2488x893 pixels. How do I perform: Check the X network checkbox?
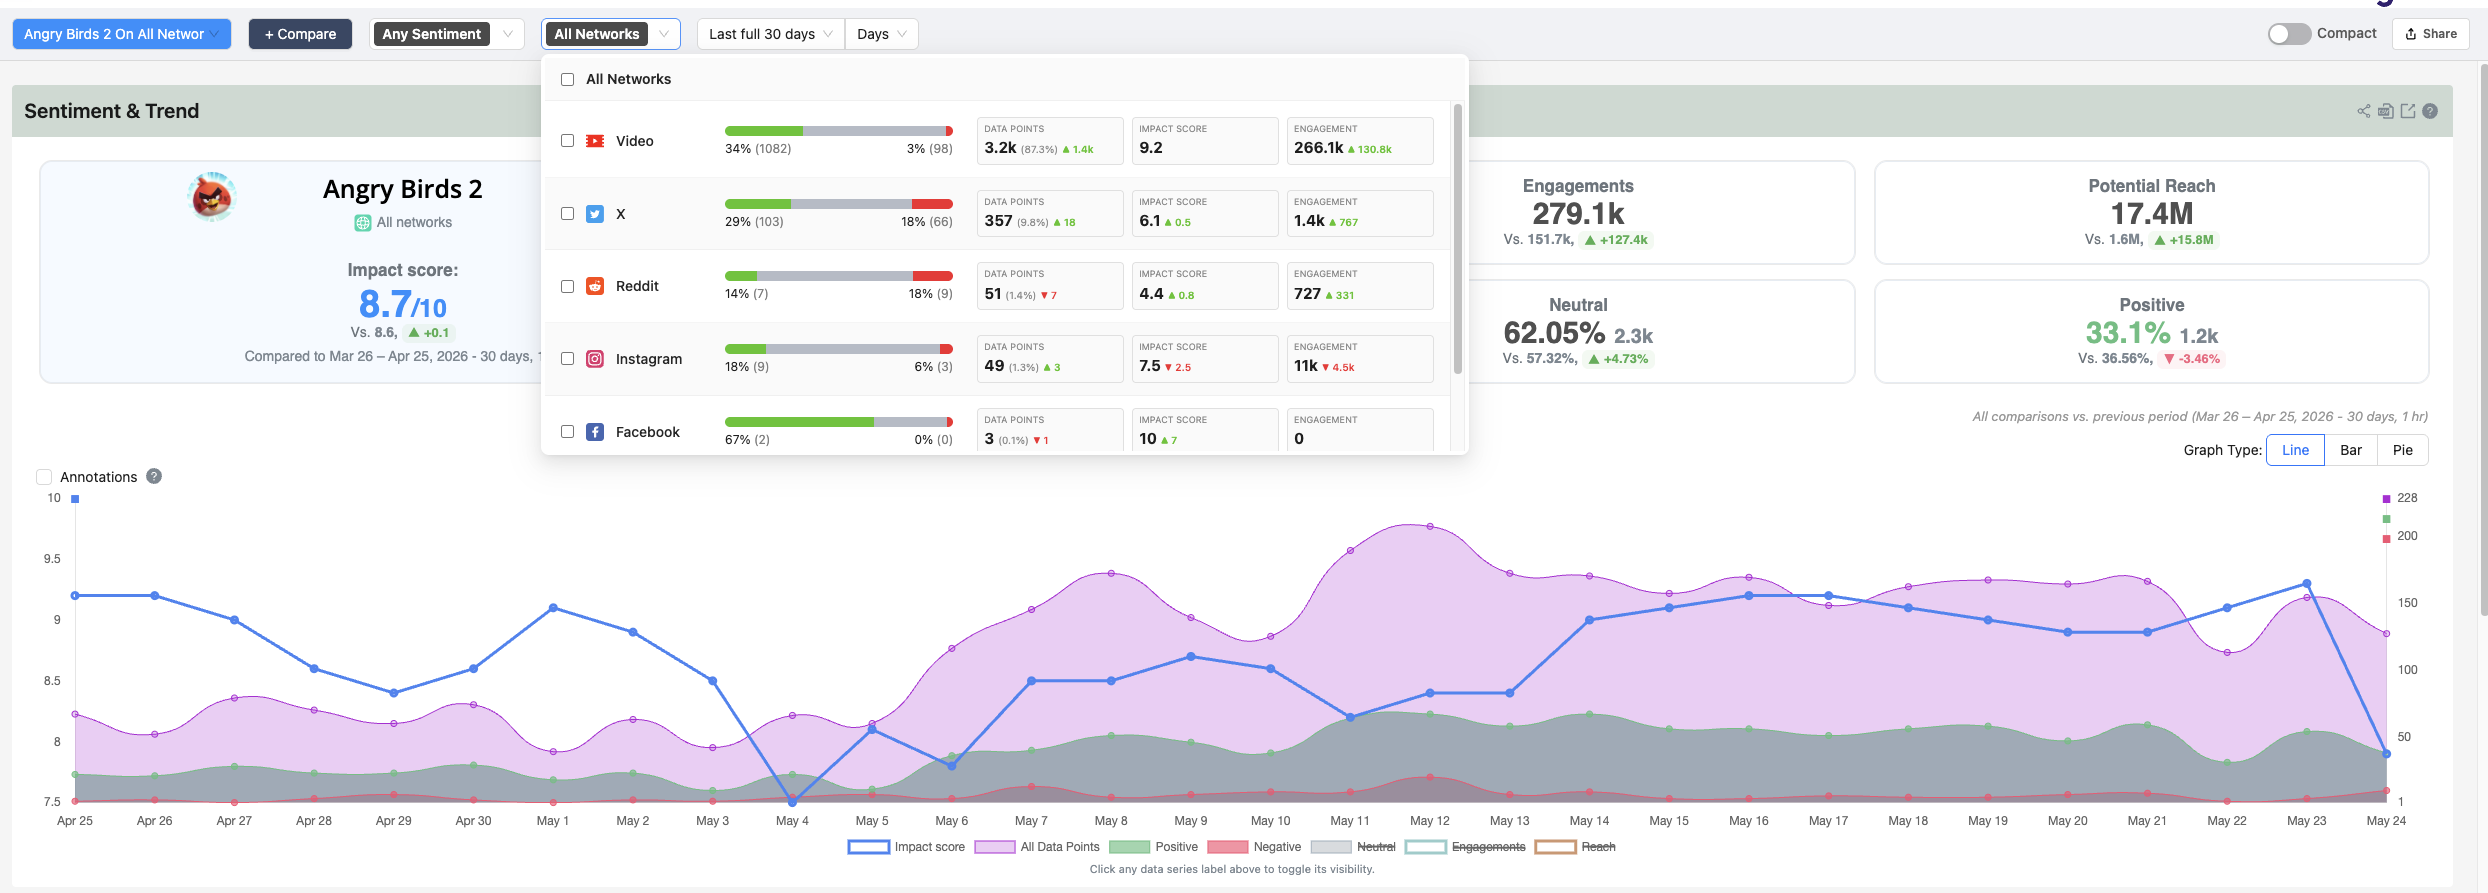click(x=568, y=214)
